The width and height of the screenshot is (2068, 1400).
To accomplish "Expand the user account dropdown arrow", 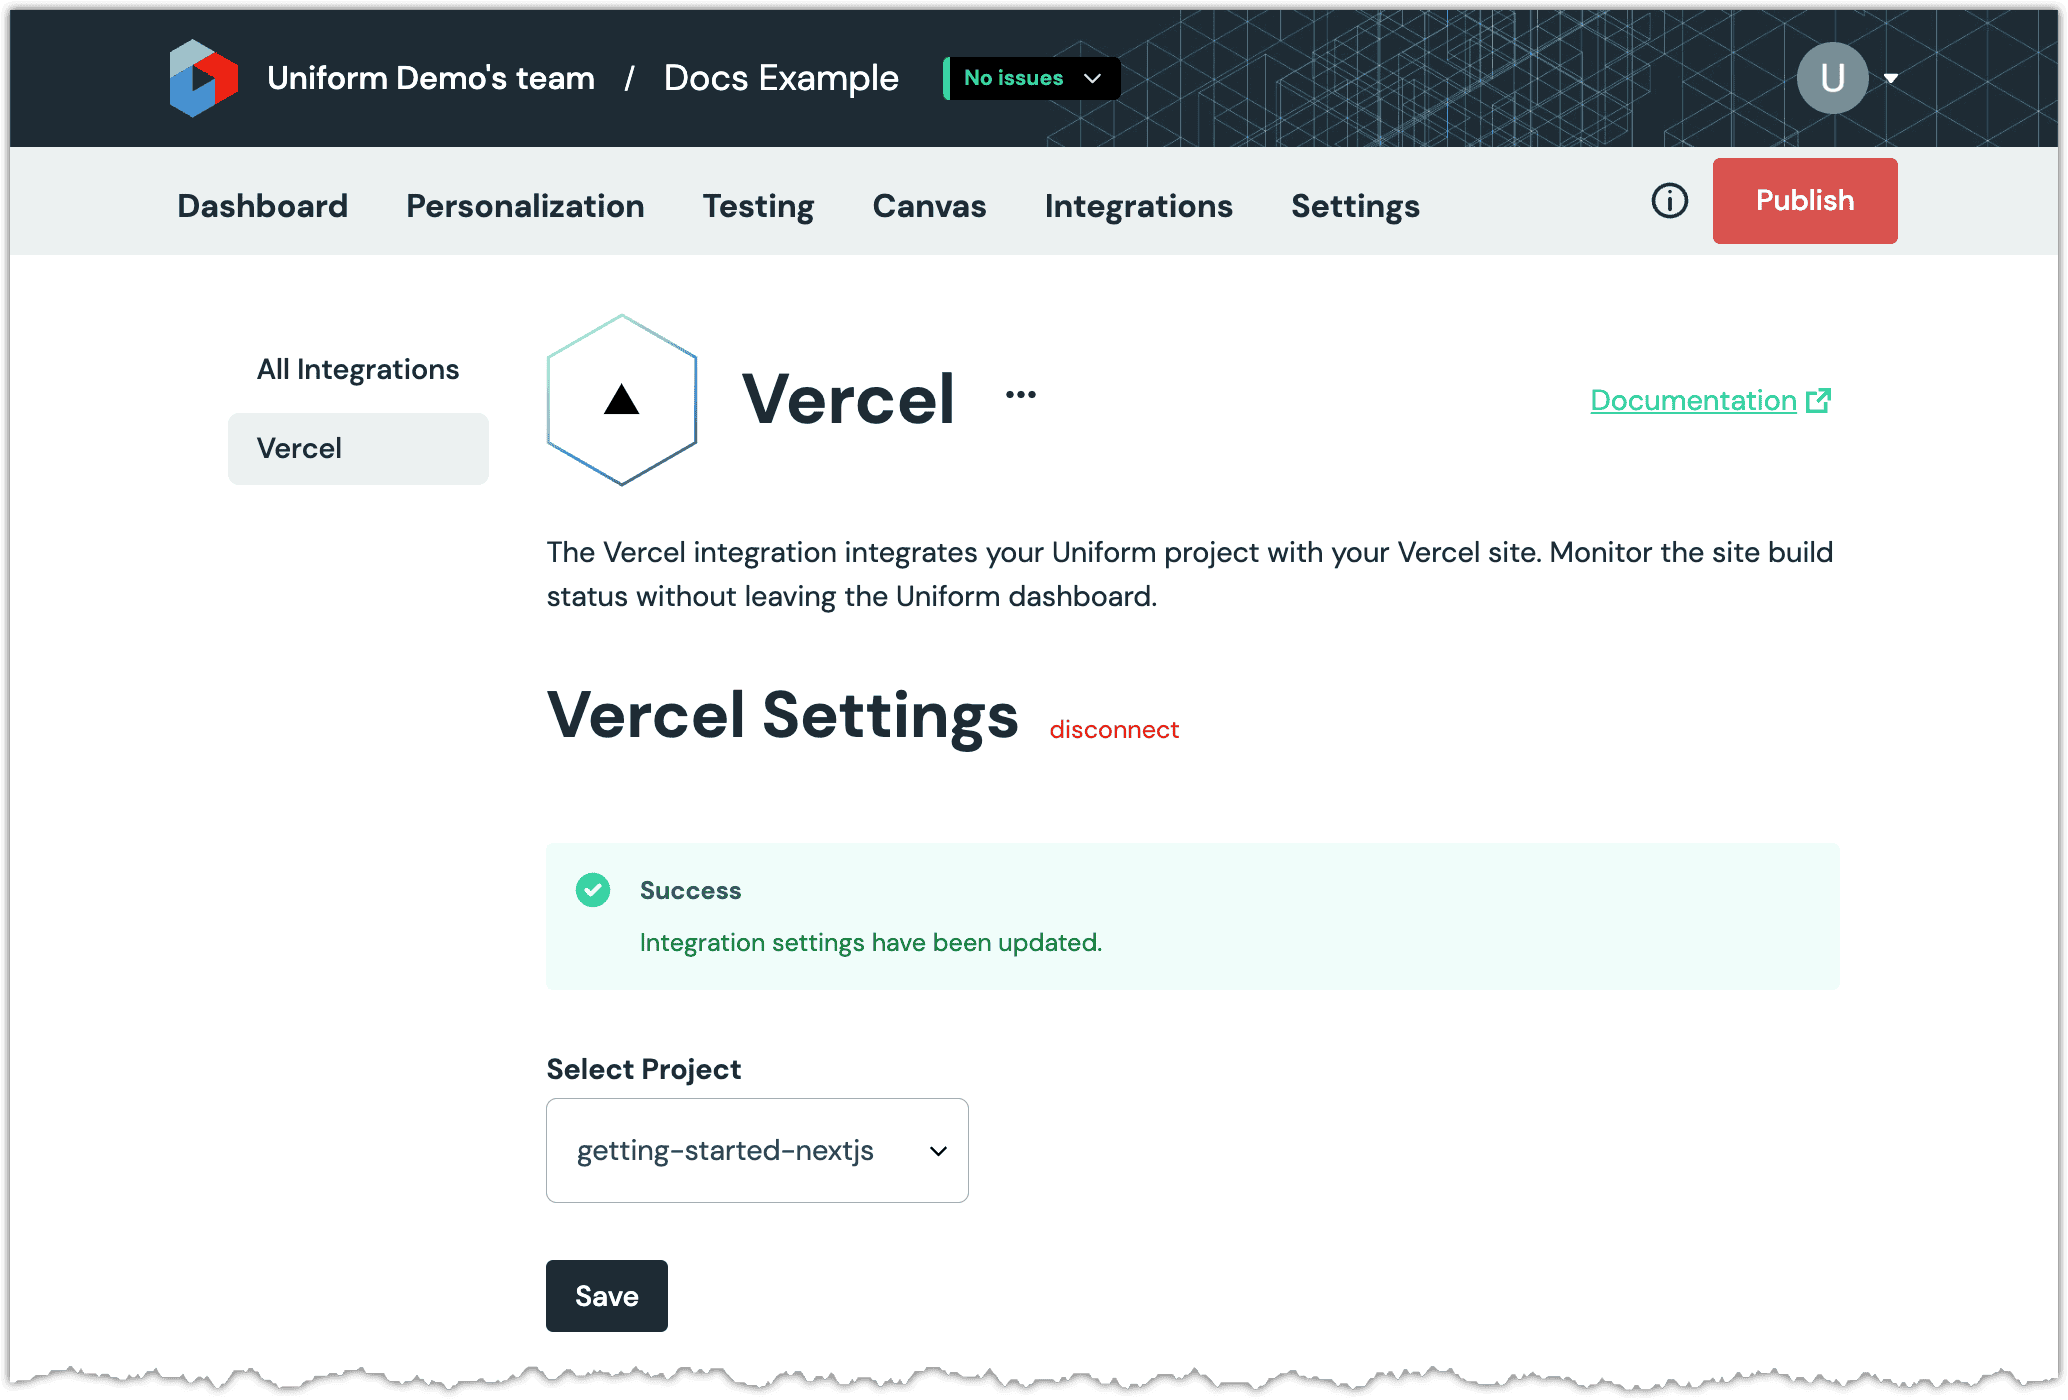I will click(x=1891, y=79).
